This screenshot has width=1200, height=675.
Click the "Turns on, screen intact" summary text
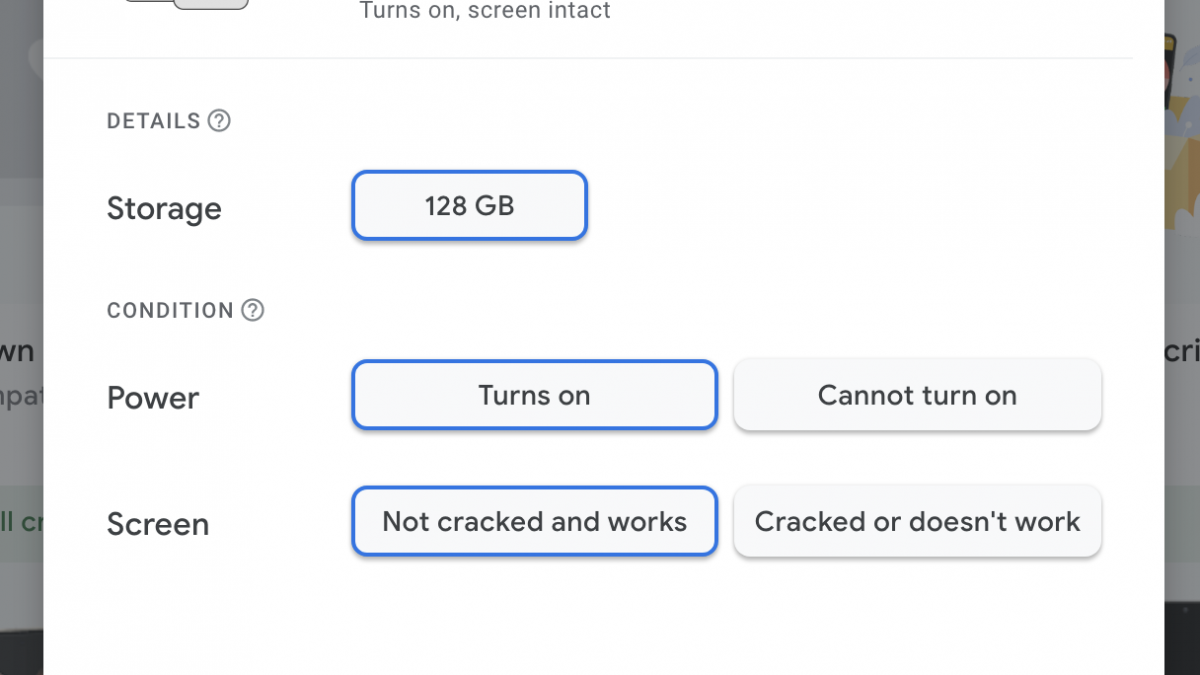coord(485,11)
